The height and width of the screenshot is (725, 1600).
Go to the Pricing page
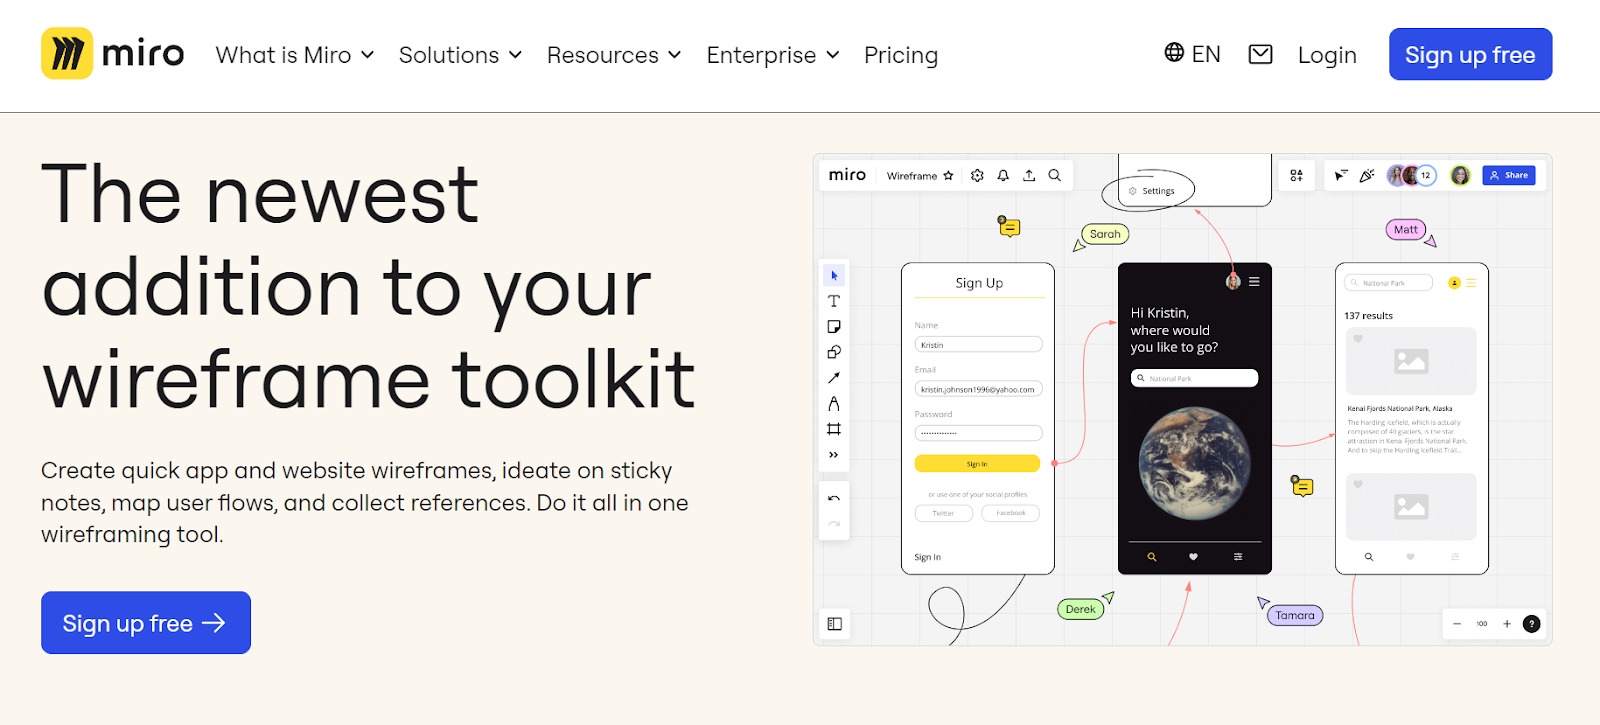pos(900,55)
